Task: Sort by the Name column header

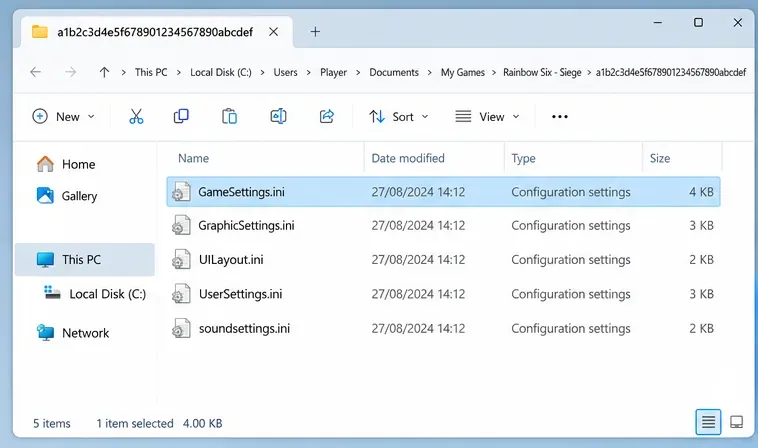Action: (193, 159)
